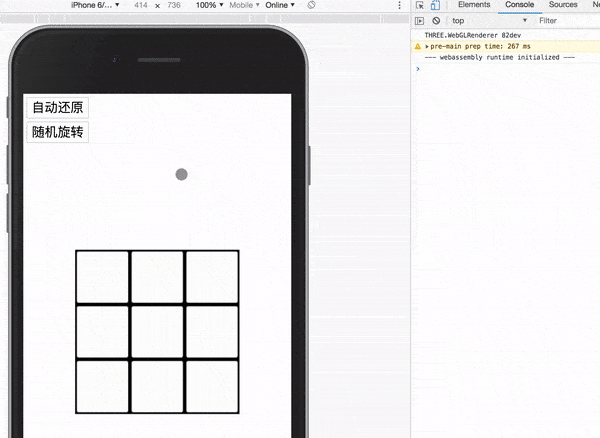
Task: Open the iPhone 6 device dropdown
Action: tap(95, 5)
